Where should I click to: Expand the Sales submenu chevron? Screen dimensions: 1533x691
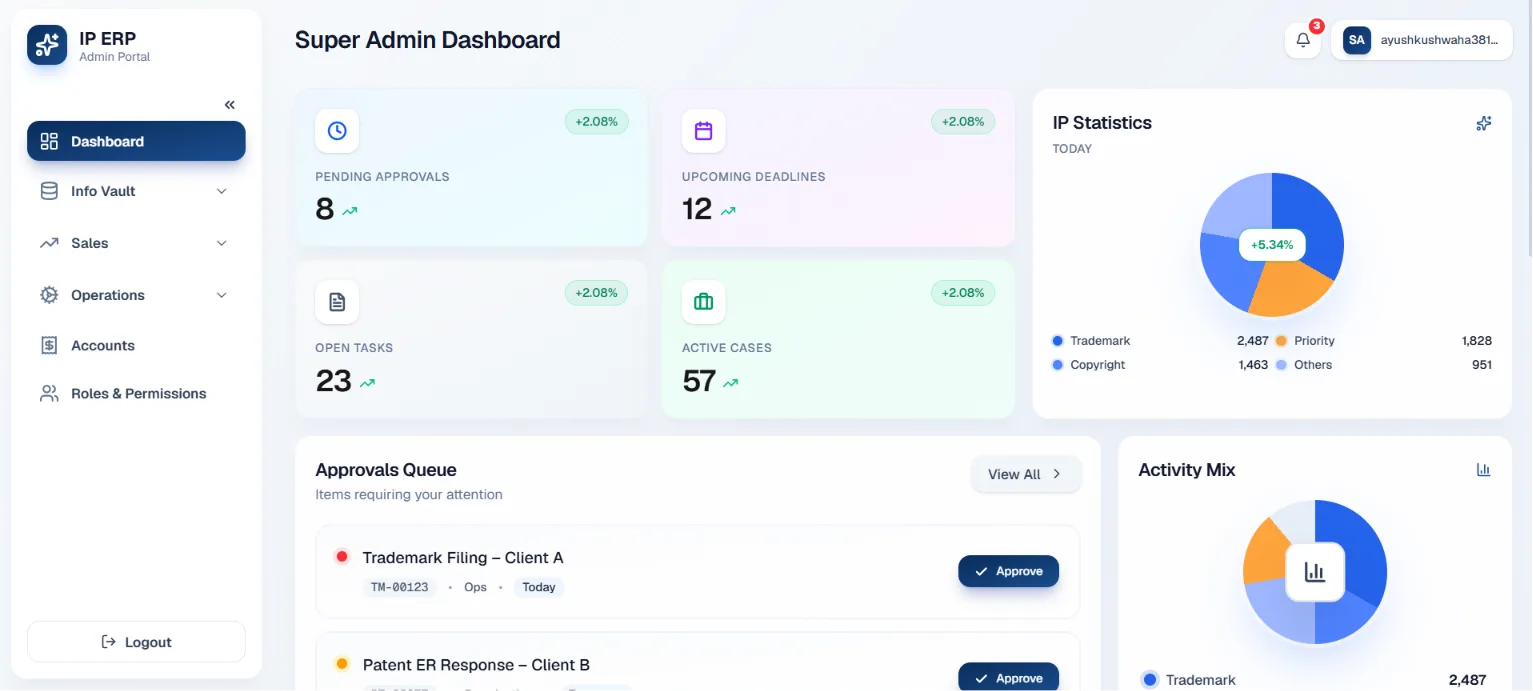point(222,243)
